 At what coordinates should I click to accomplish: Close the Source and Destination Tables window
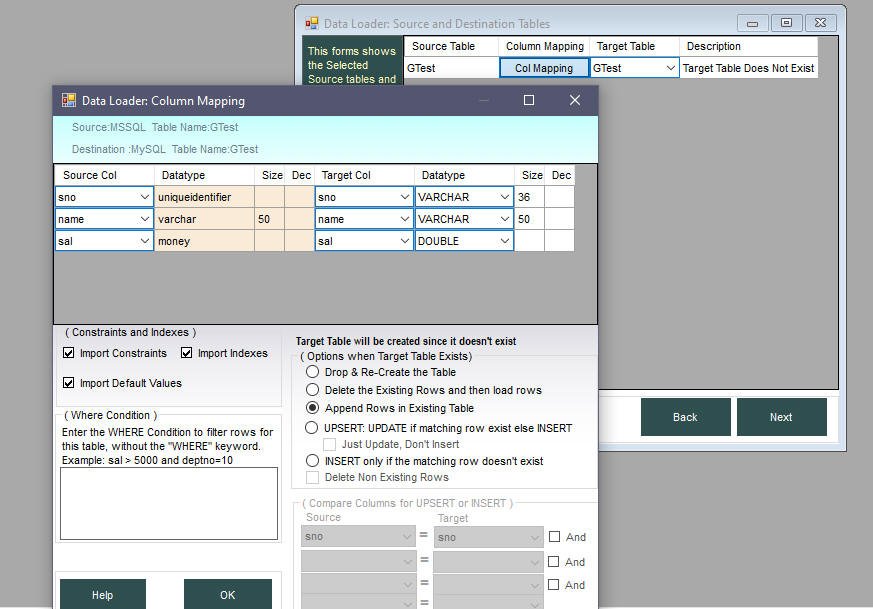coord(820,23)
